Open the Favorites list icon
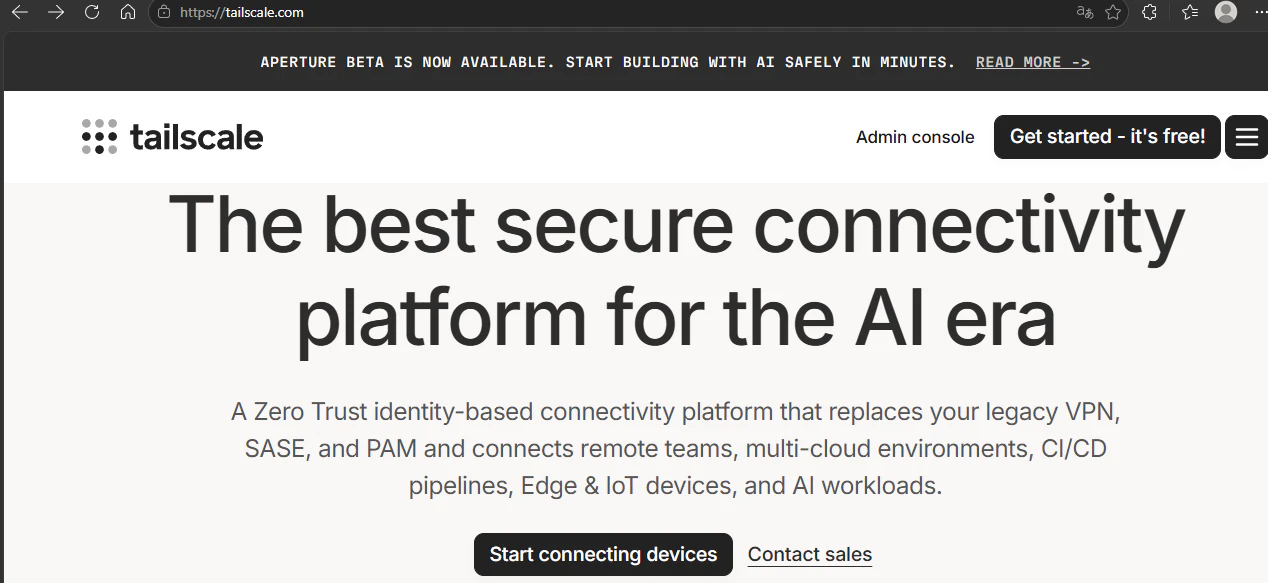 (1190, 12)
